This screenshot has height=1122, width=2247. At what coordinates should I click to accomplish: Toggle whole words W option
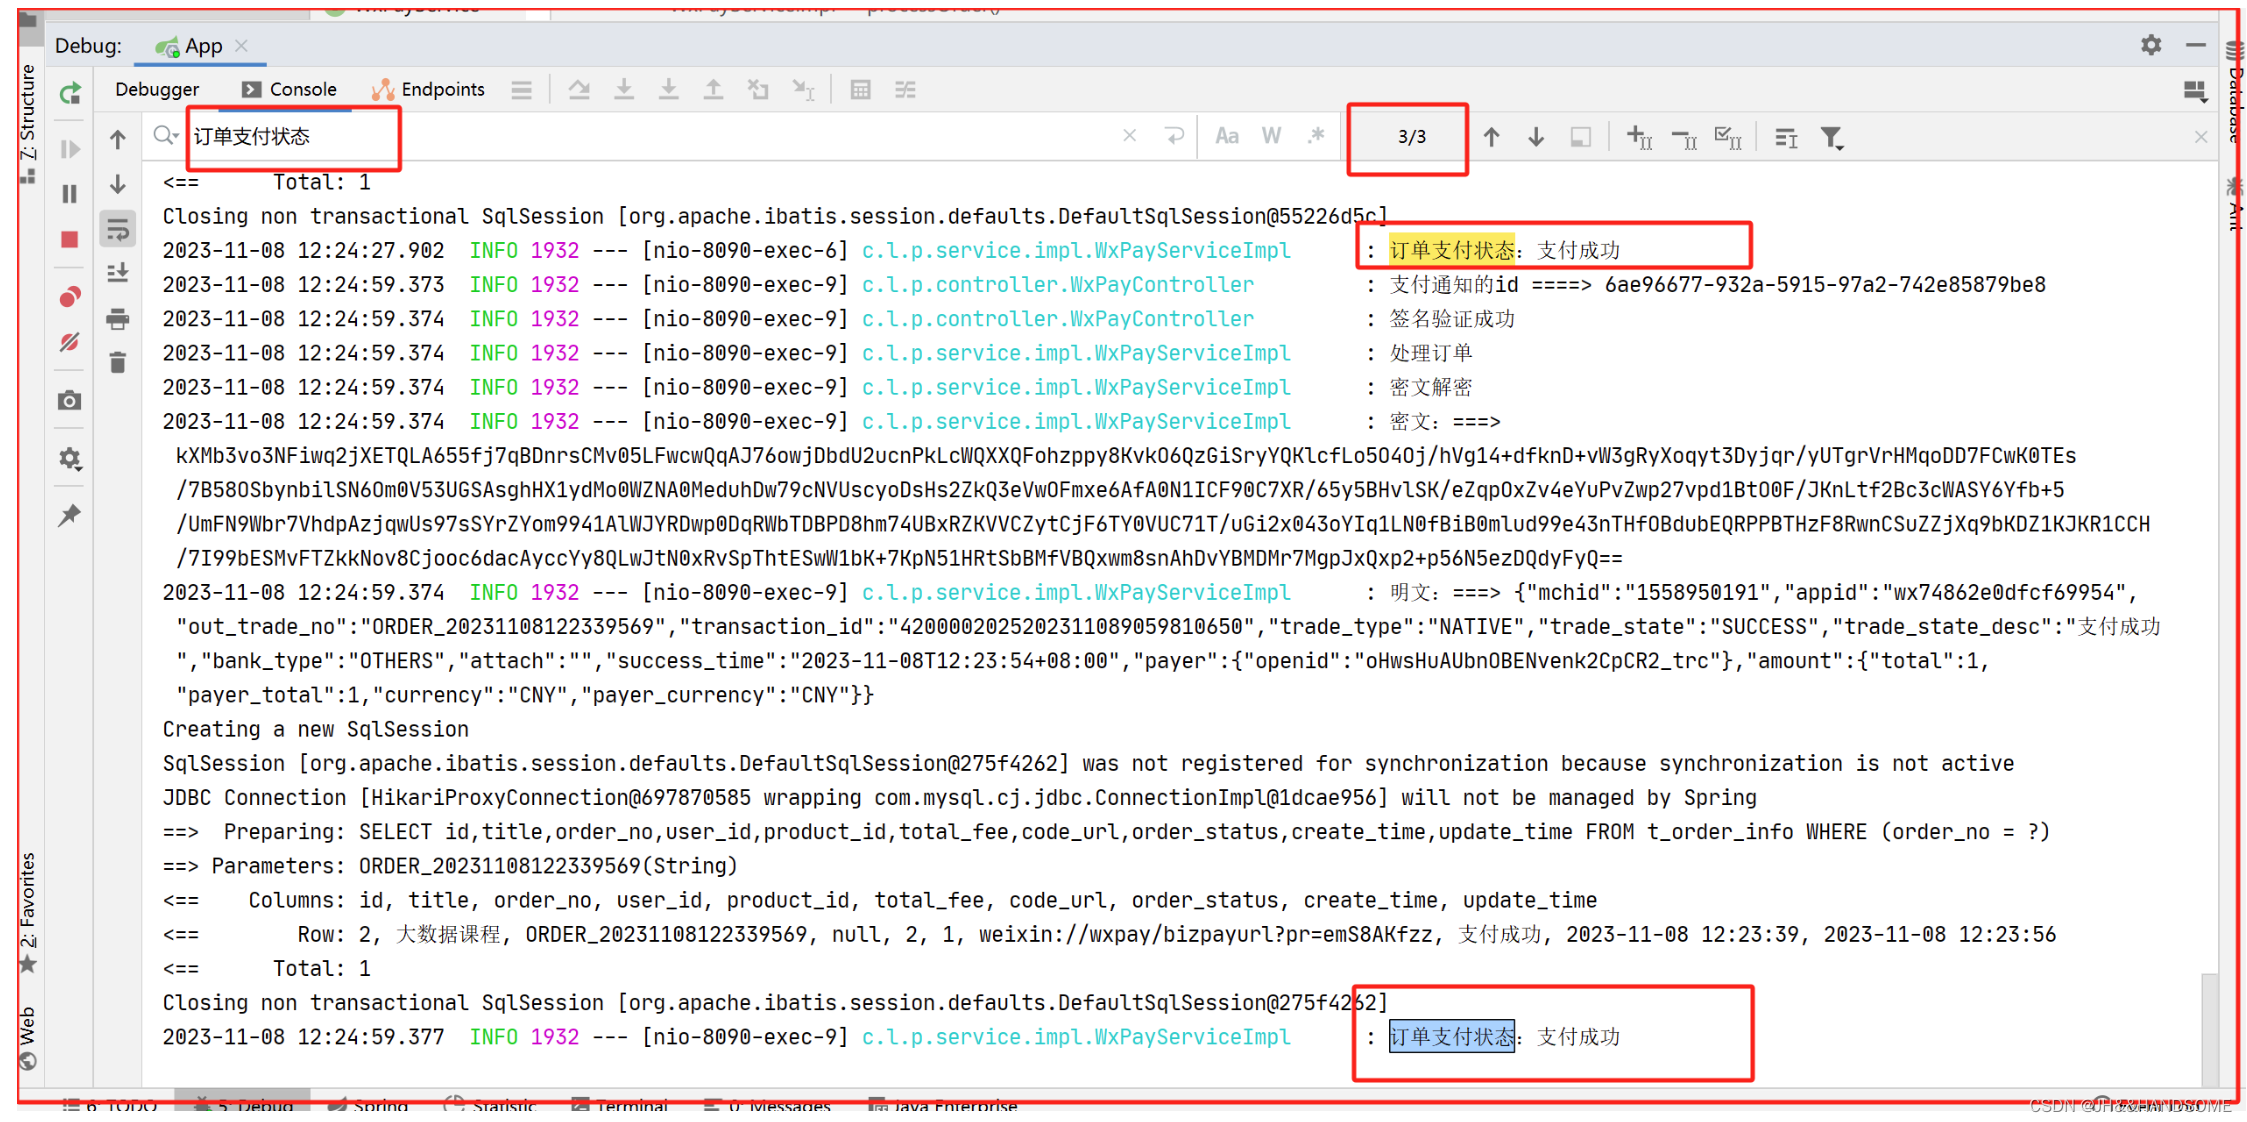[x=1272, y=136]
